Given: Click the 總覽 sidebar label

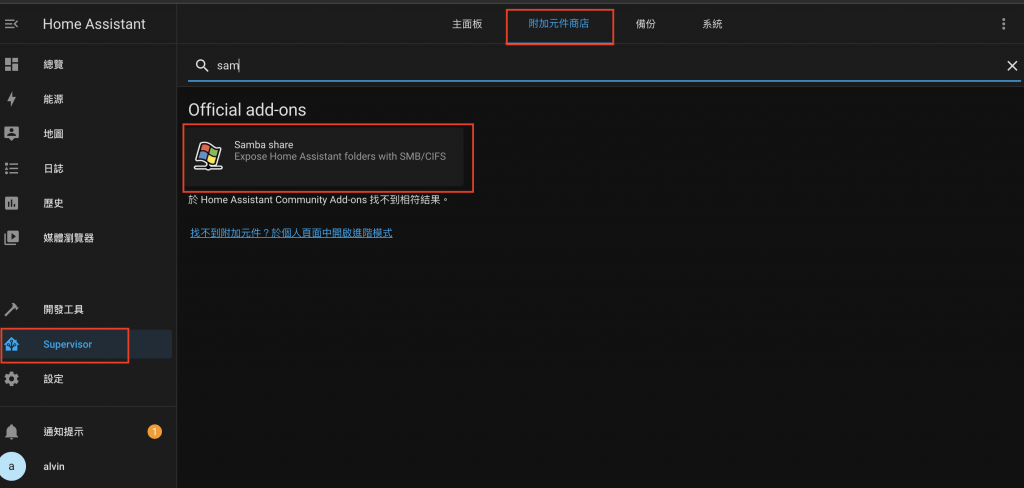Looking at the screenshot, I should [54, 65].
